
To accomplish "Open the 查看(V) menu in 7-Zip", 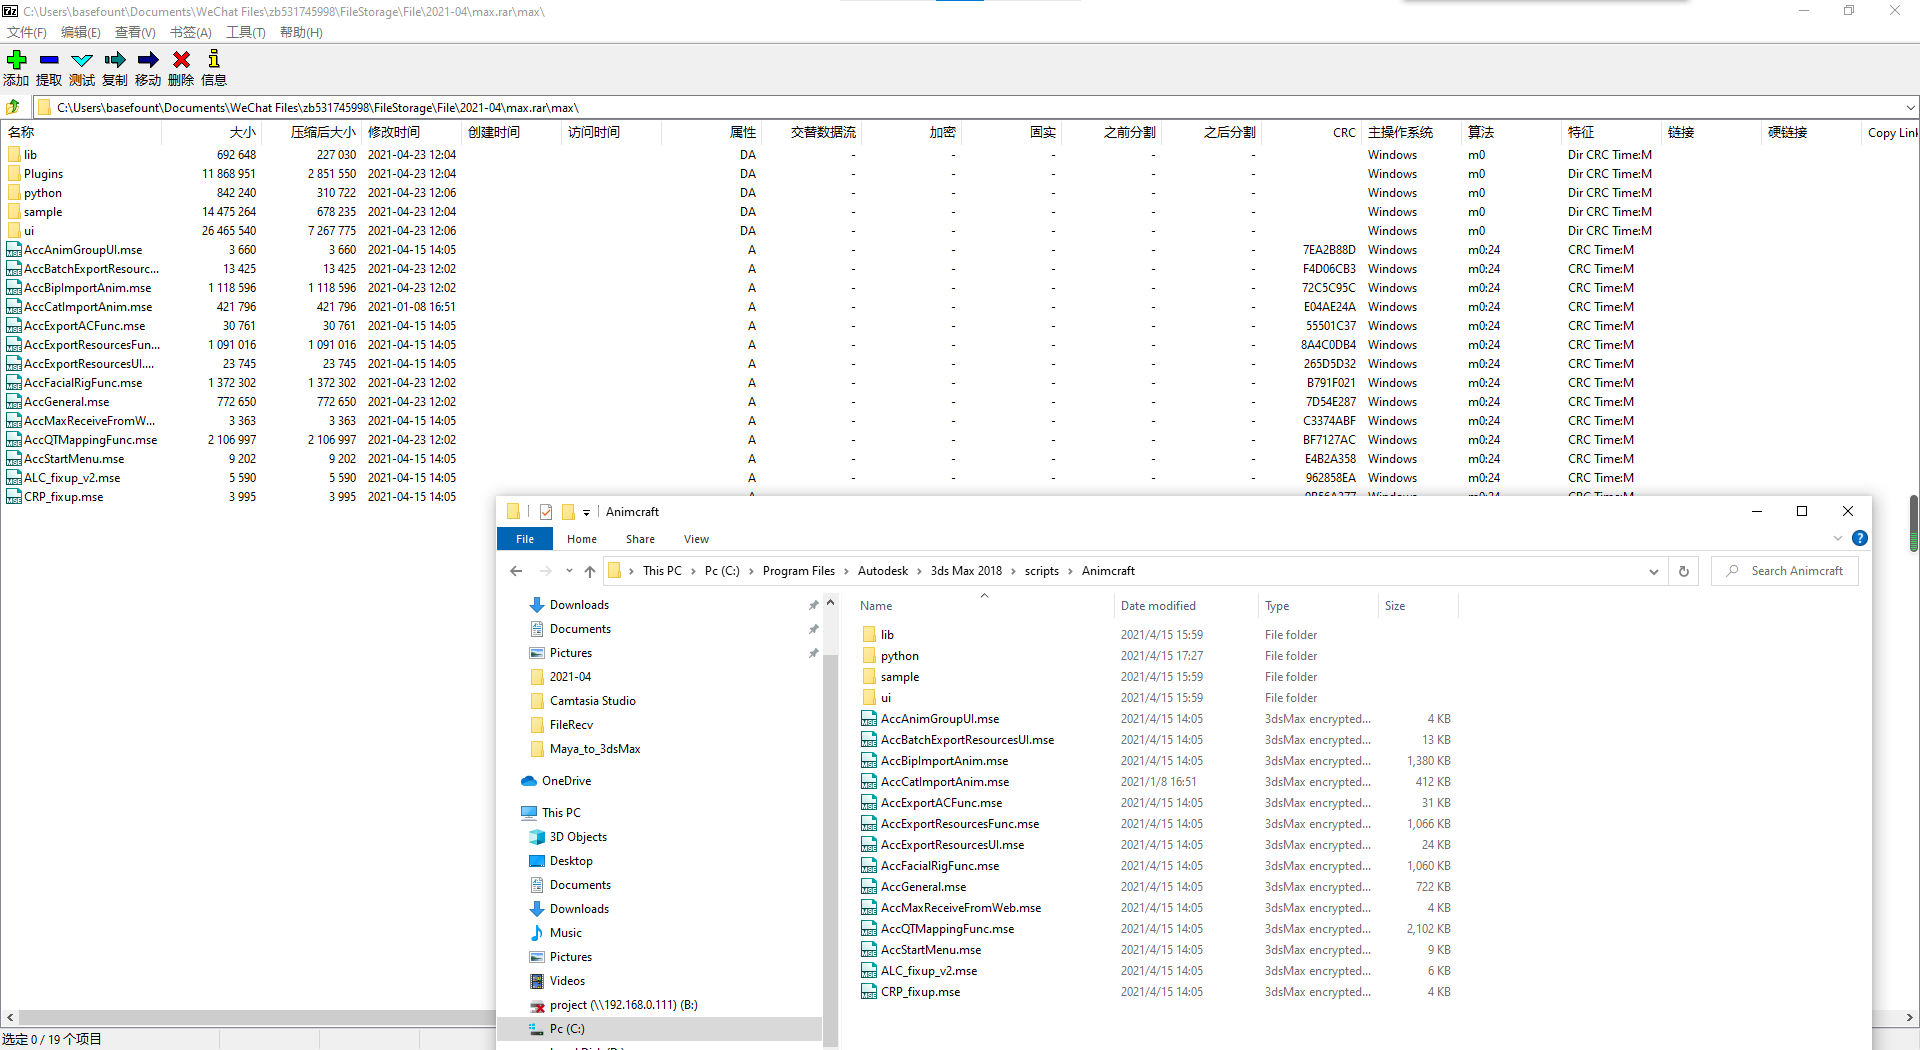I will point(135,32).
